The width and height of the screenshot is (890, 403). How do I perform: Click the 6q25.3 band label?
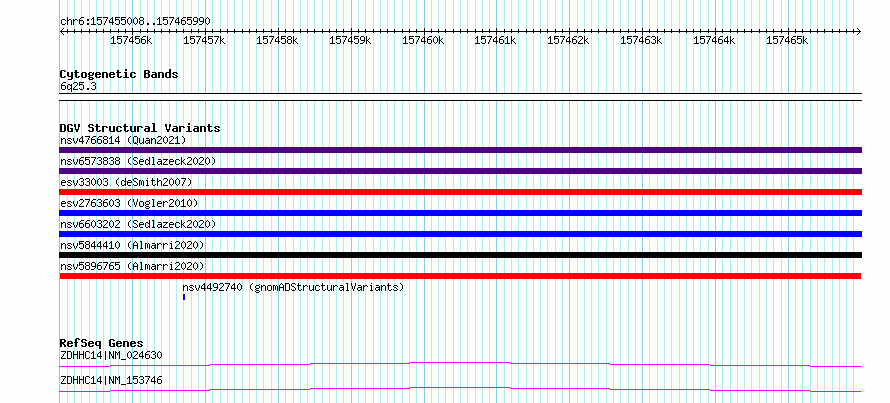click(x=78, y=86)
